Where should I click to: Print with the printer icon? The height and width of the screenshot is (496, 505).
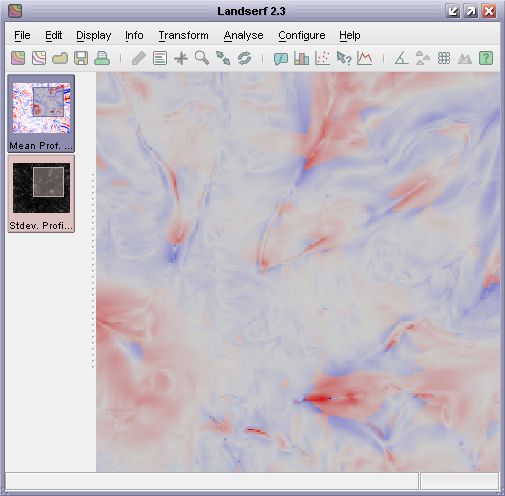point(102,58)
